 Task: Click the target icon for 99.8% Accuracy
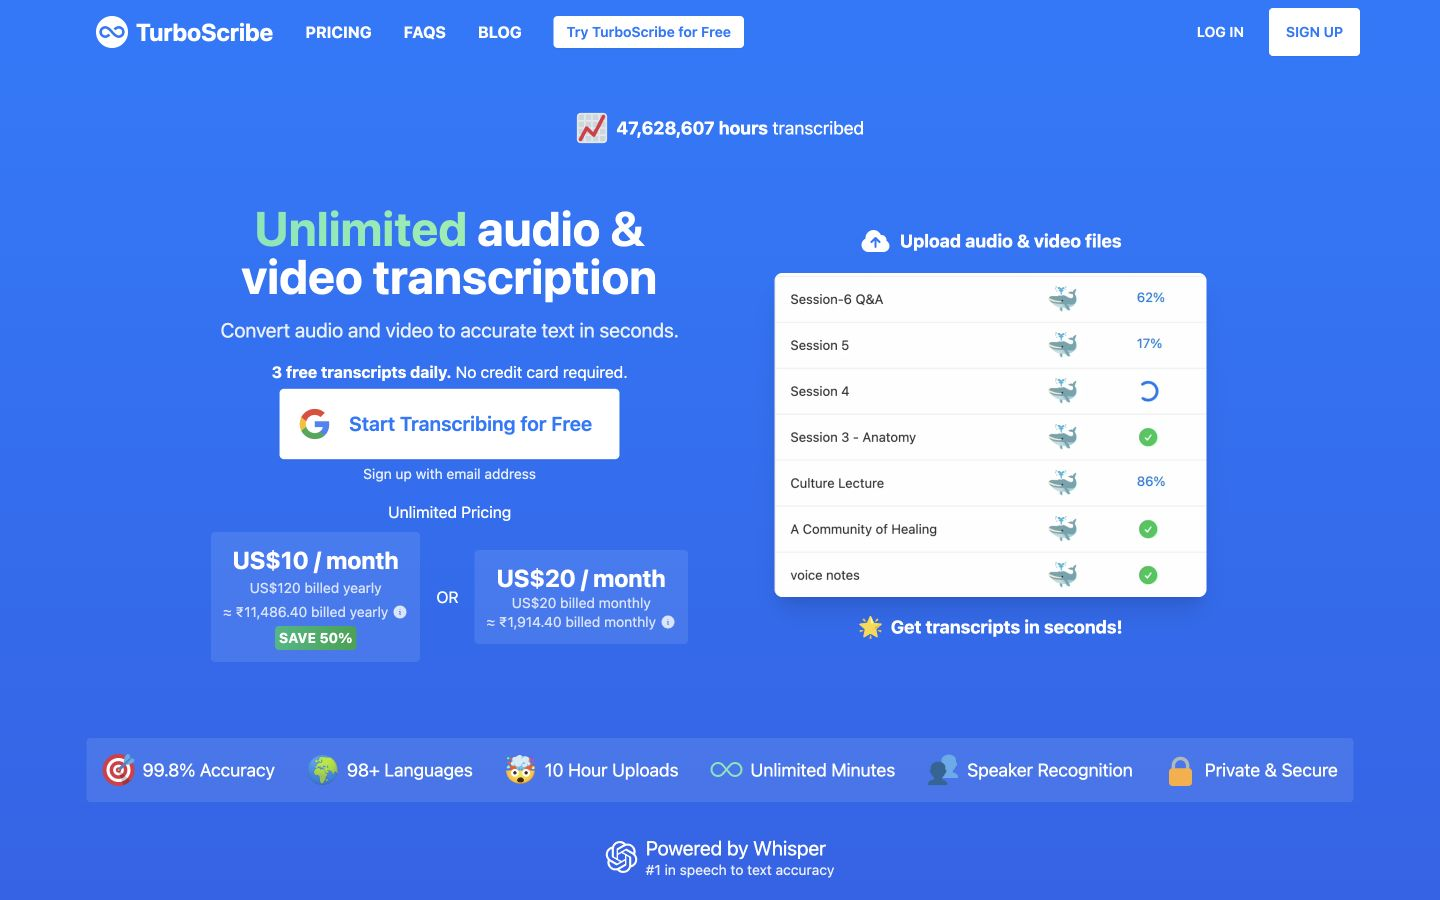click(x=118, y=770)
